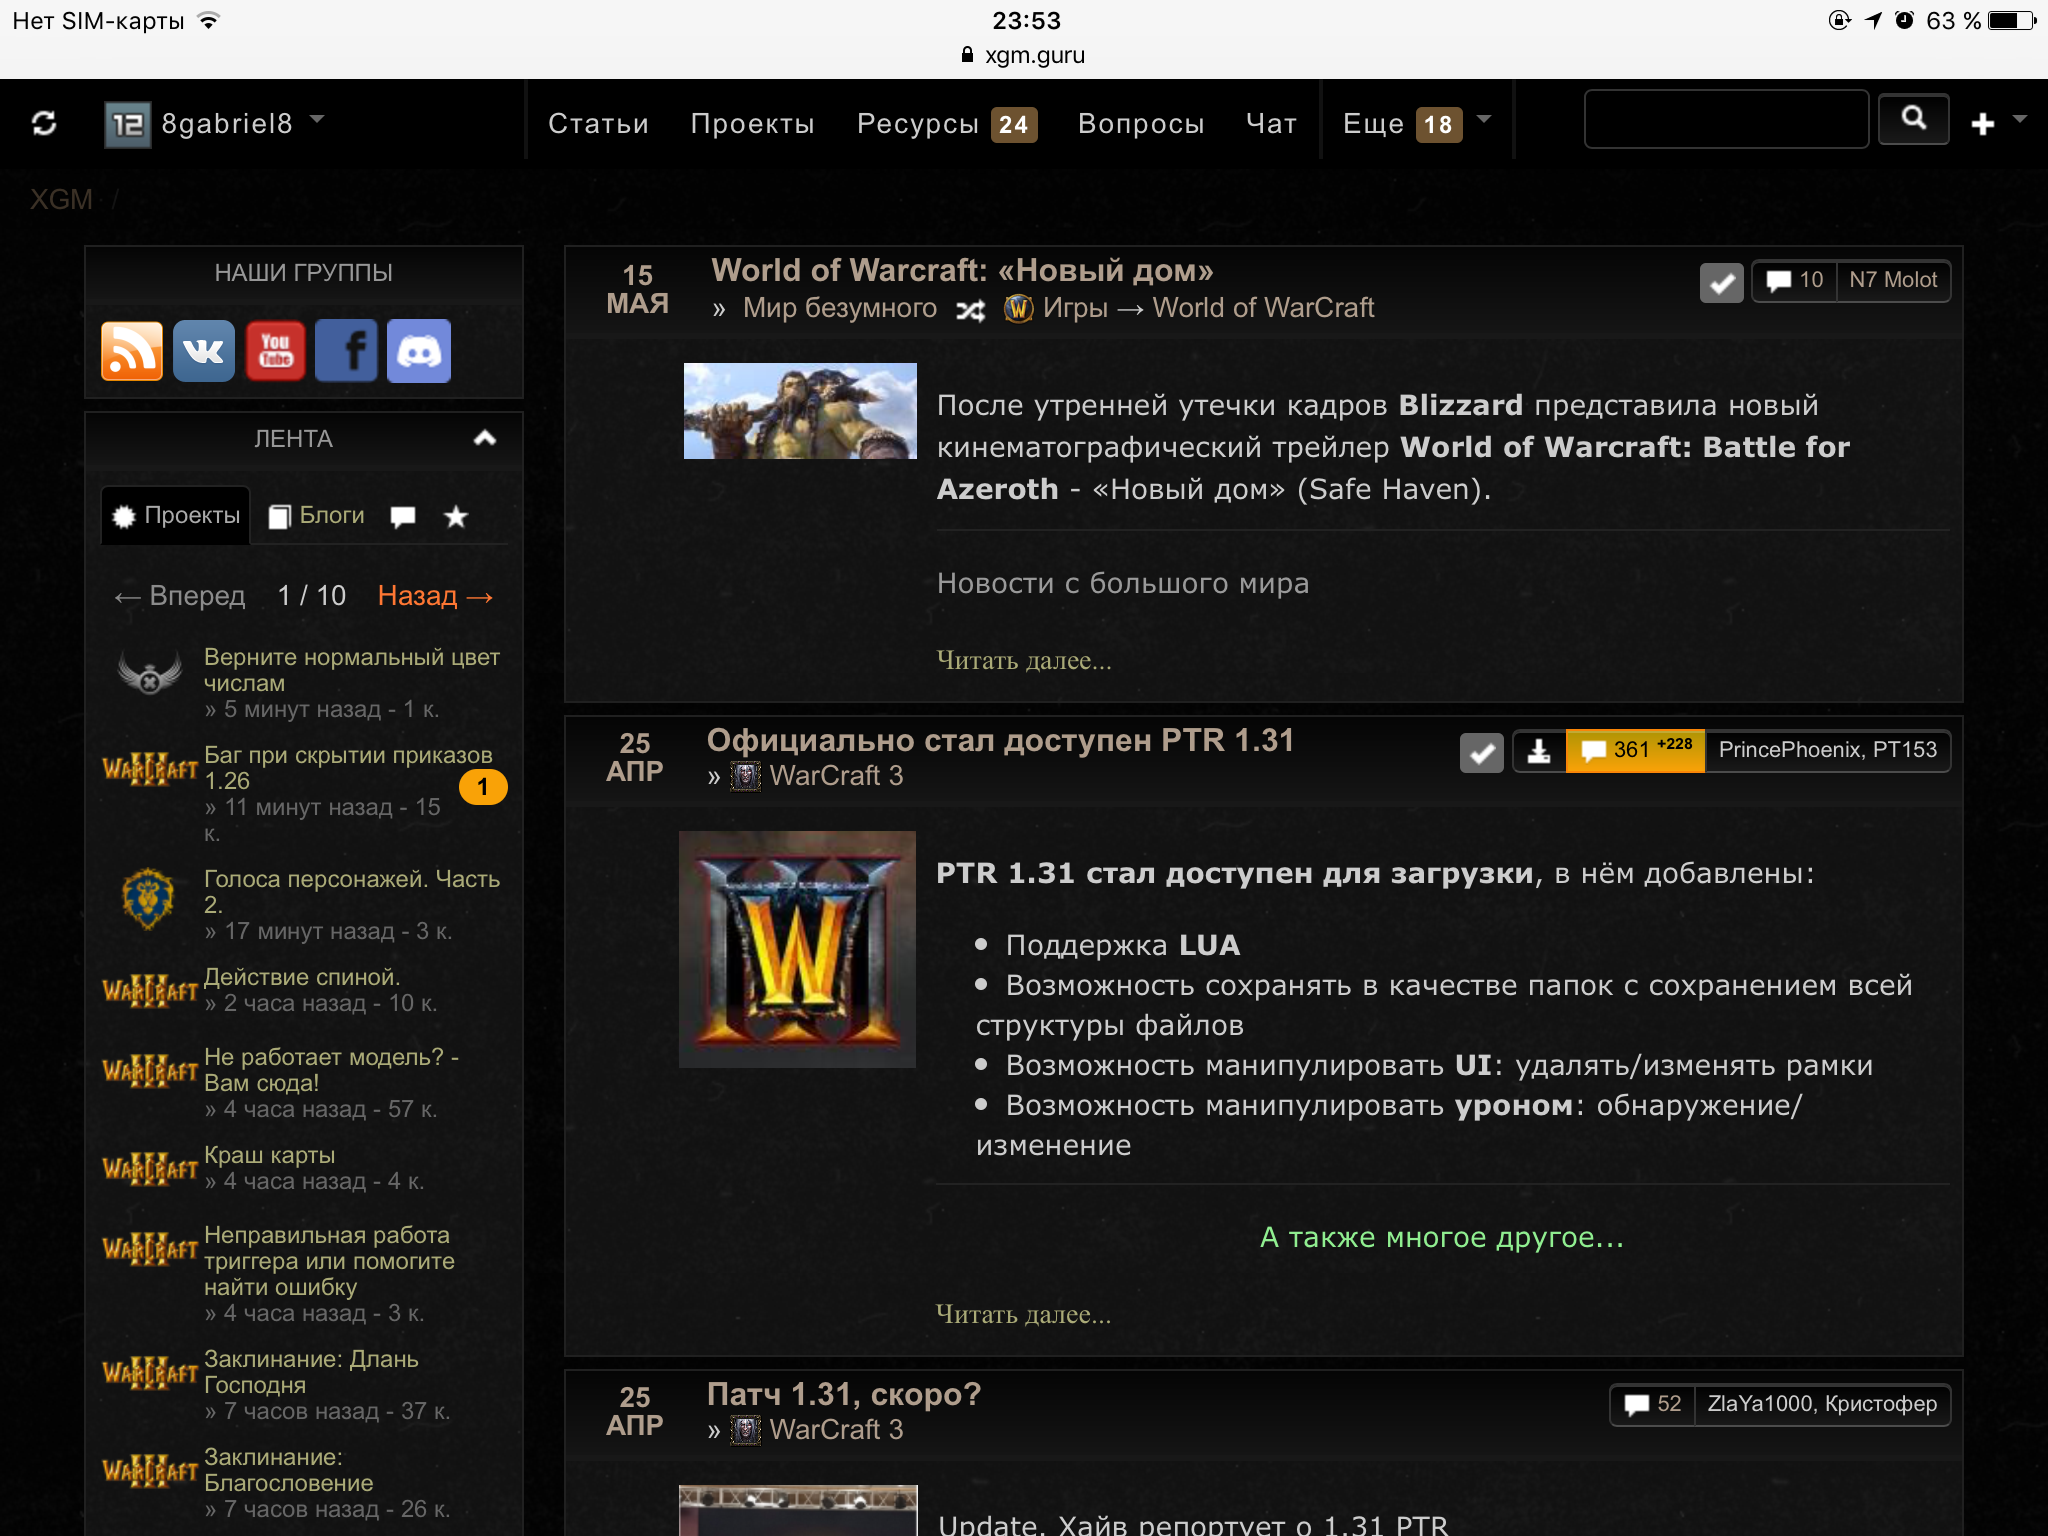The height and width of the screenshot is (1536, 2048).
Task: Open the 52 comments on Патч 1.31 post
Action: click(x=1653, y=1405)
